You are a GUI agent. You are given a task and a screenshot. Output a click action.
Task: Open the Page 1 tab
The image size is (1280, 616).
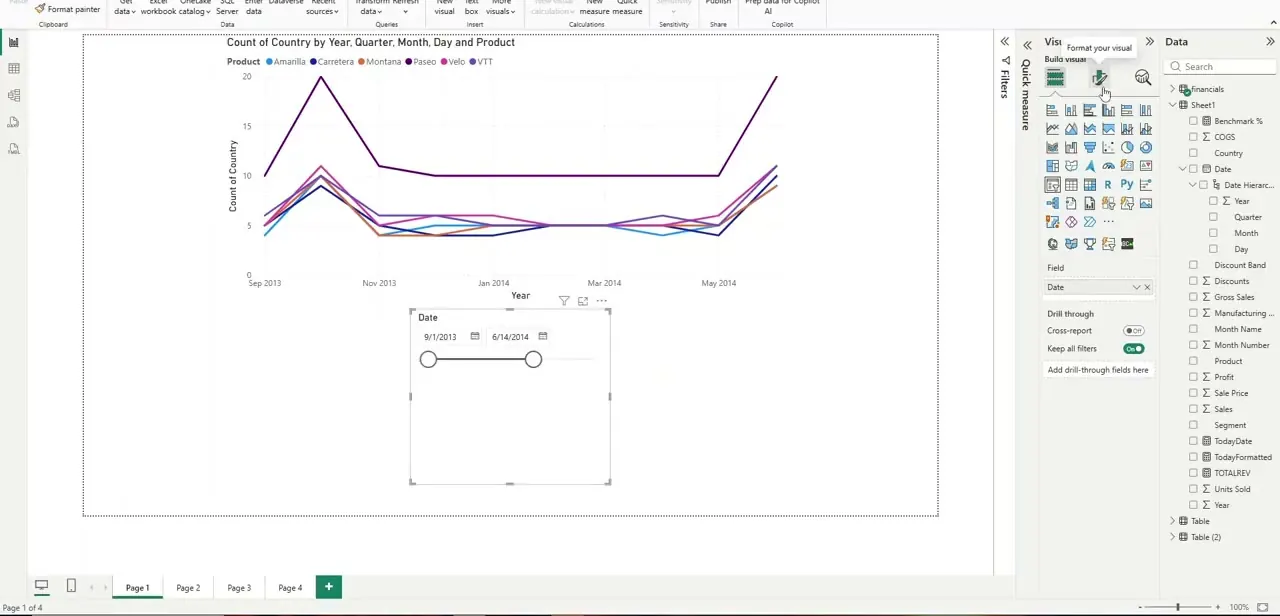(137, 587)
